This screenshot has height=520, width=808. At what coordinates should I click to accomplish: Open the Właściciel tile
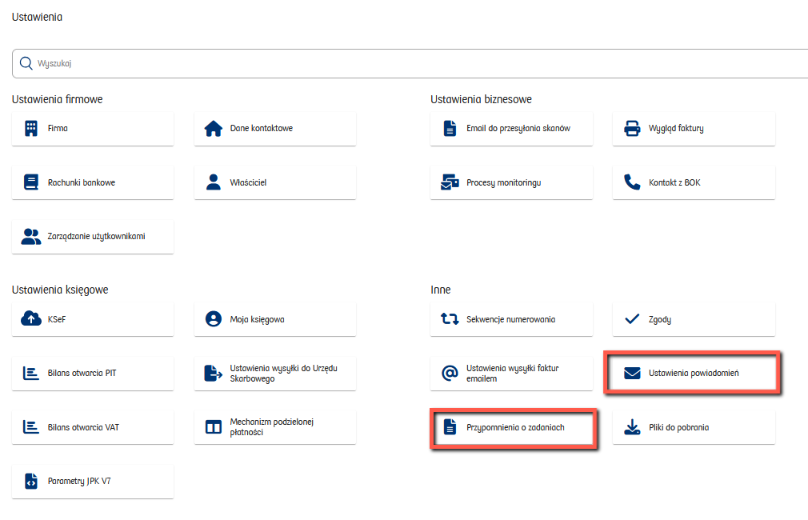pos(275,182)
